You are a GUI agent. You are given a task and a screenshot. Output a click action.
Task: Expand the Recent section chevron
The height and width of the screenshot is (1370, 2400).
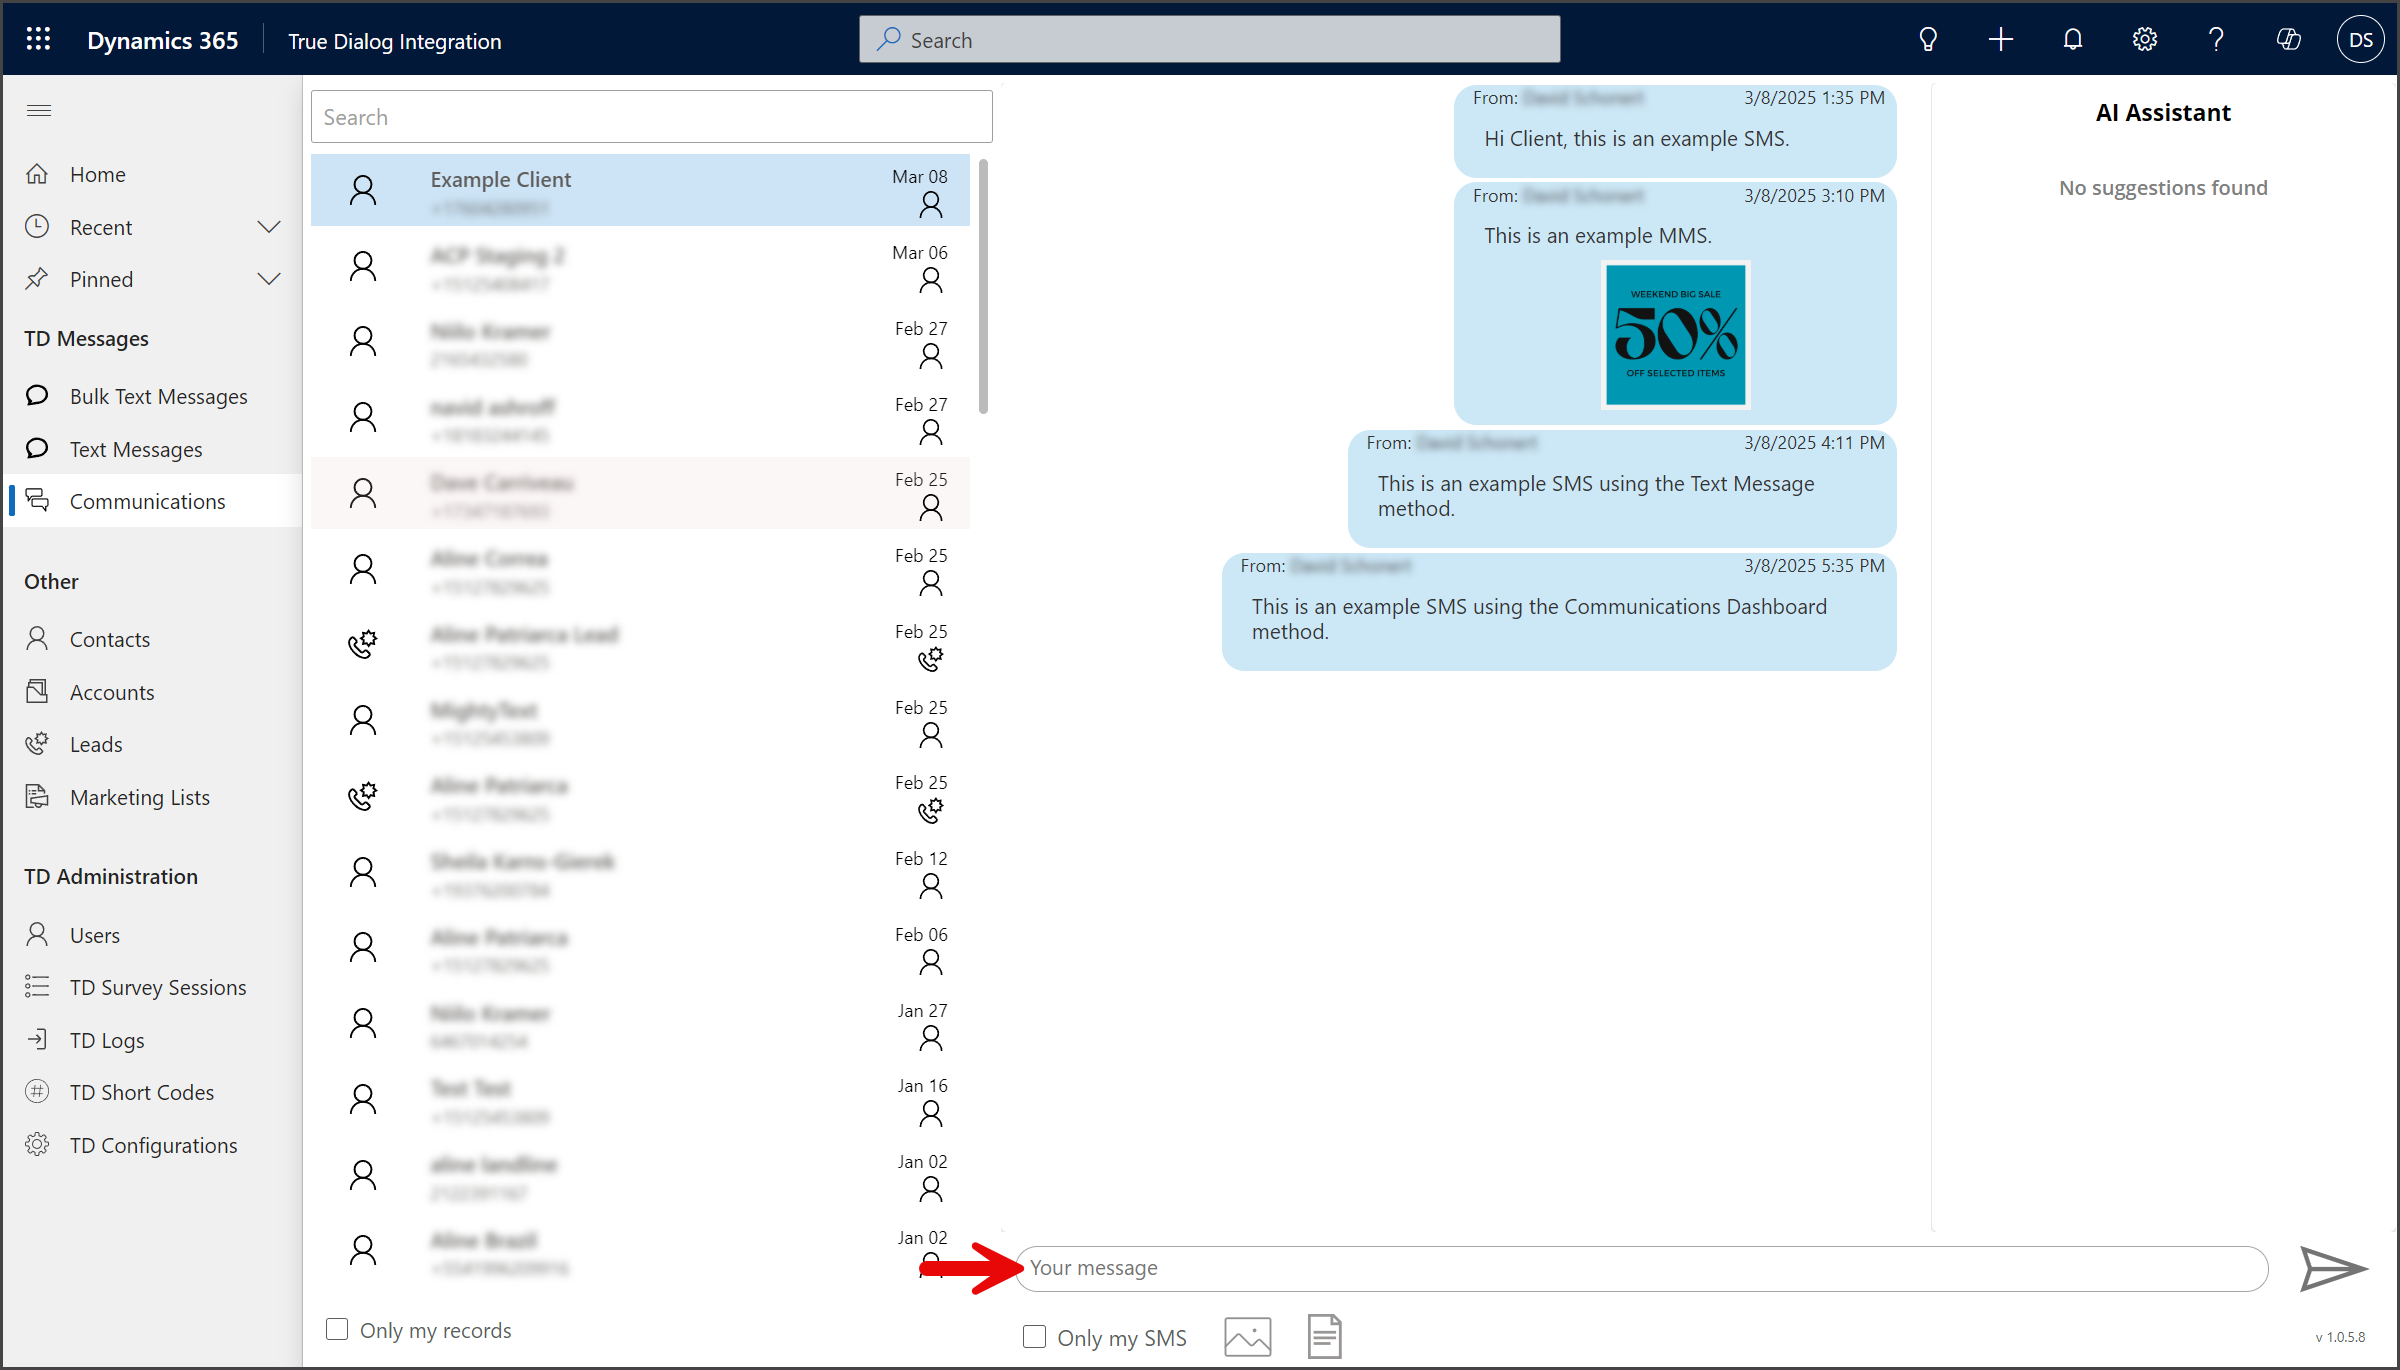269,227
